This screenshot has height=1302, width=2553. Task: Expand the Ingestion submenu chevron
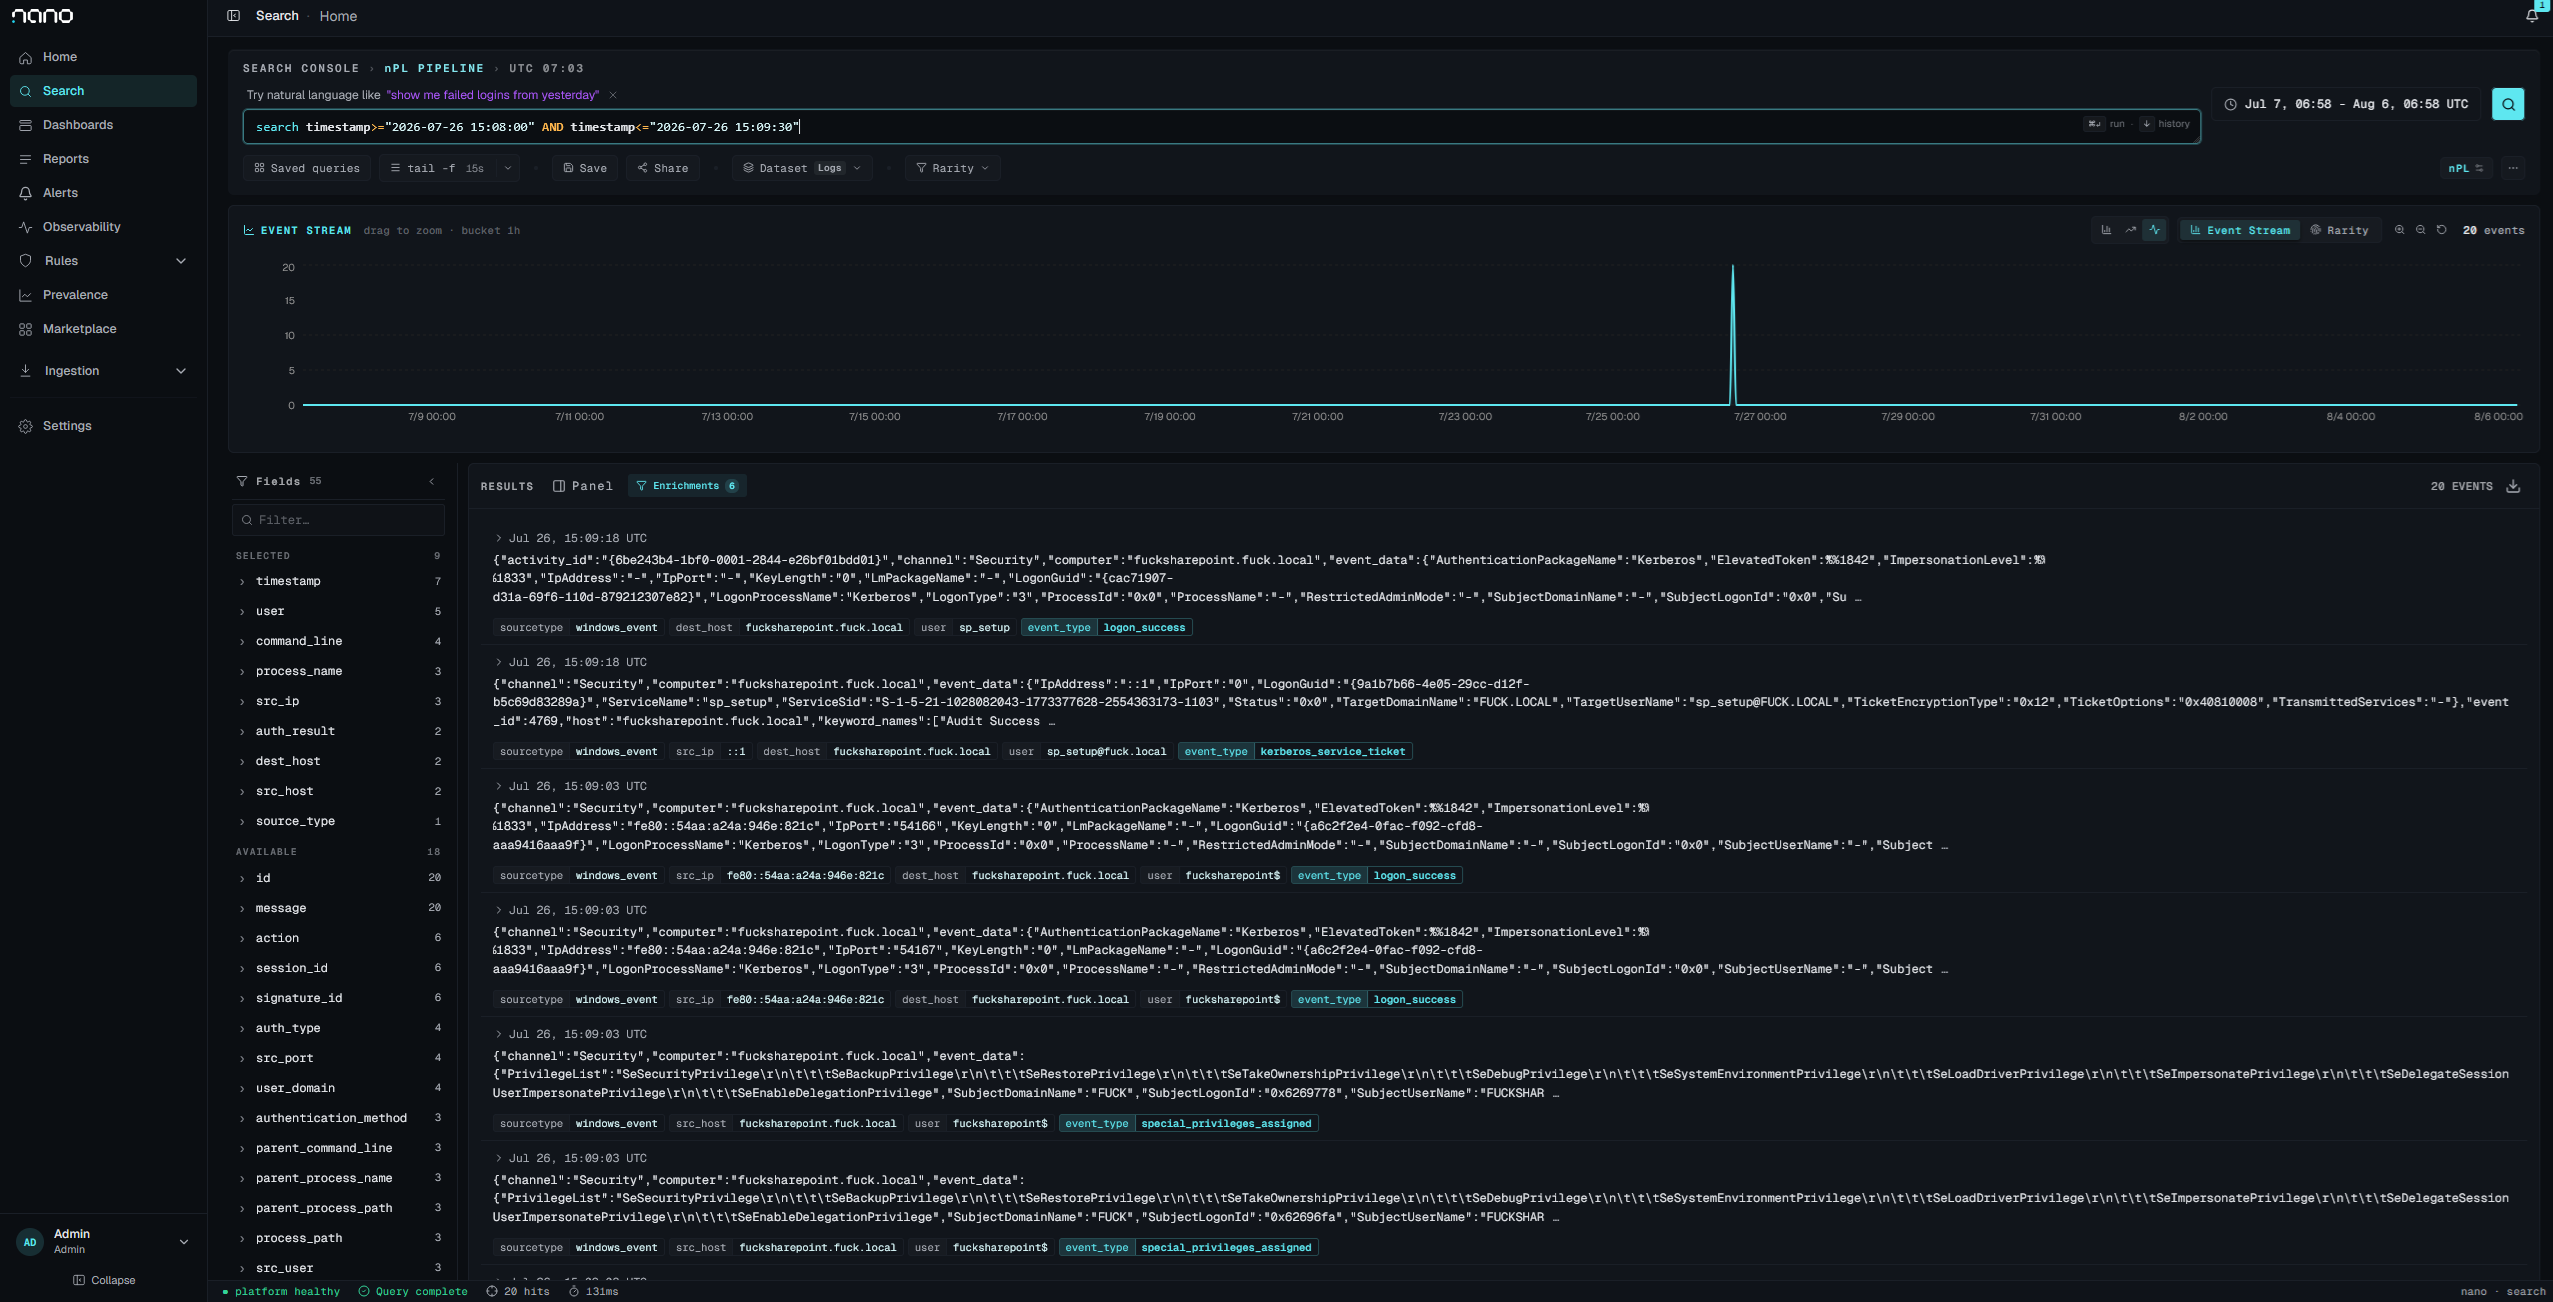[x=181, y=371]
